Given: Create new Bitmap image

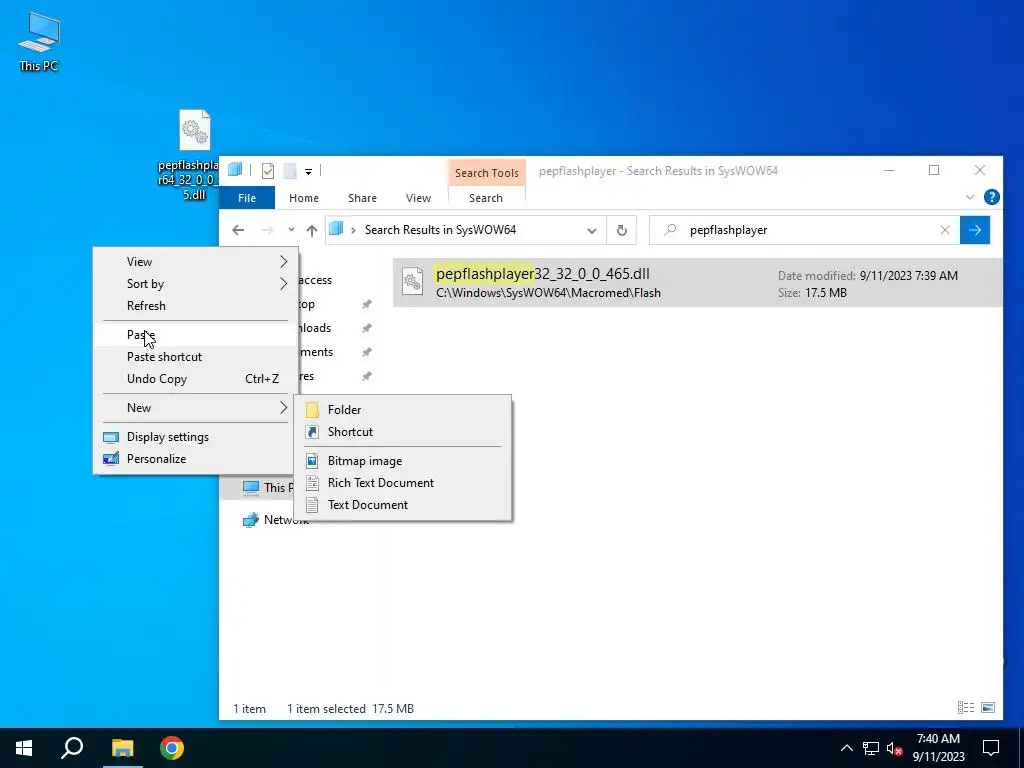Looking at the screenshot, I should [403, 461].
